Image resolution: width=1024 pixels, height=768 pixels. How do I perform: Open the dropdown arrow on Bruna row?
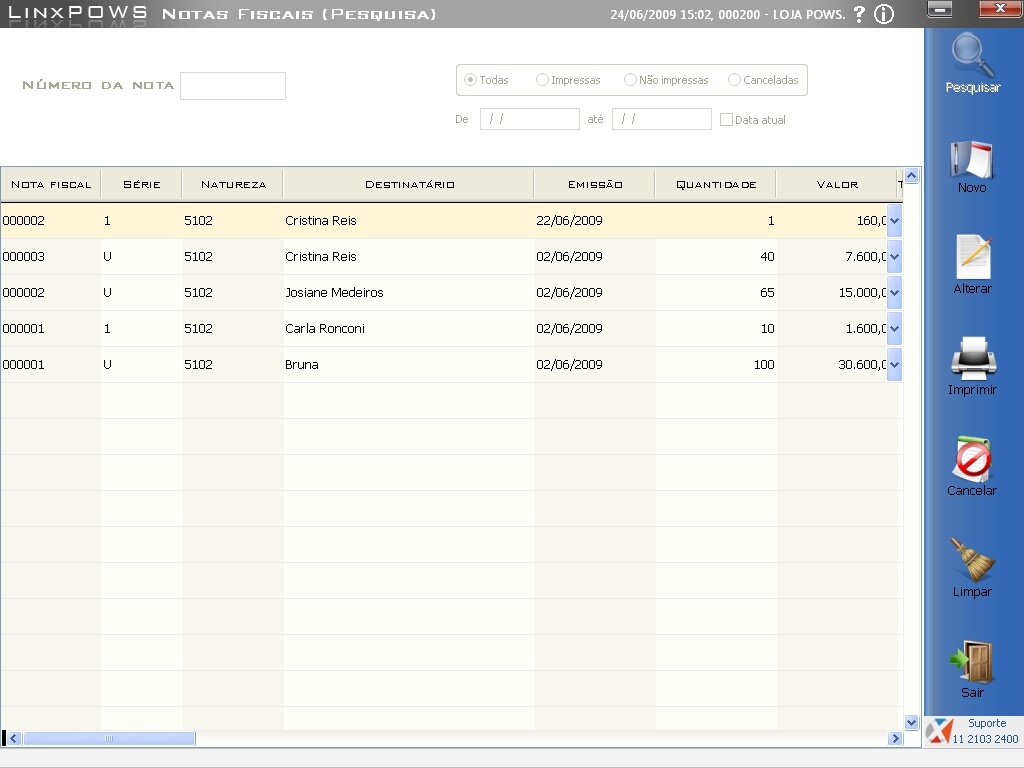[x=894, y=365]
